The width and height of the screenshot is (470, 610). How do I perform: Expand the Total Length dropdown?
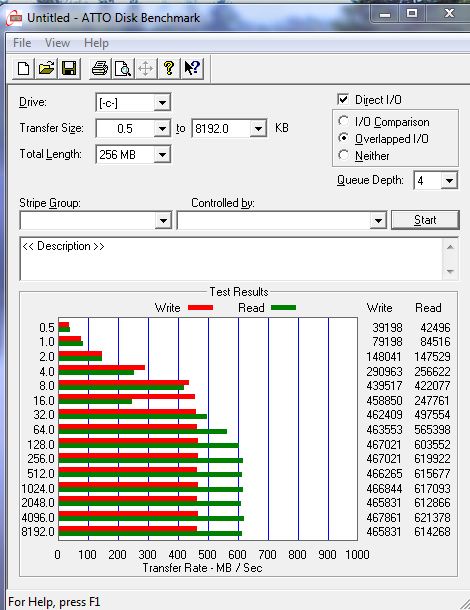click(162, 155)
